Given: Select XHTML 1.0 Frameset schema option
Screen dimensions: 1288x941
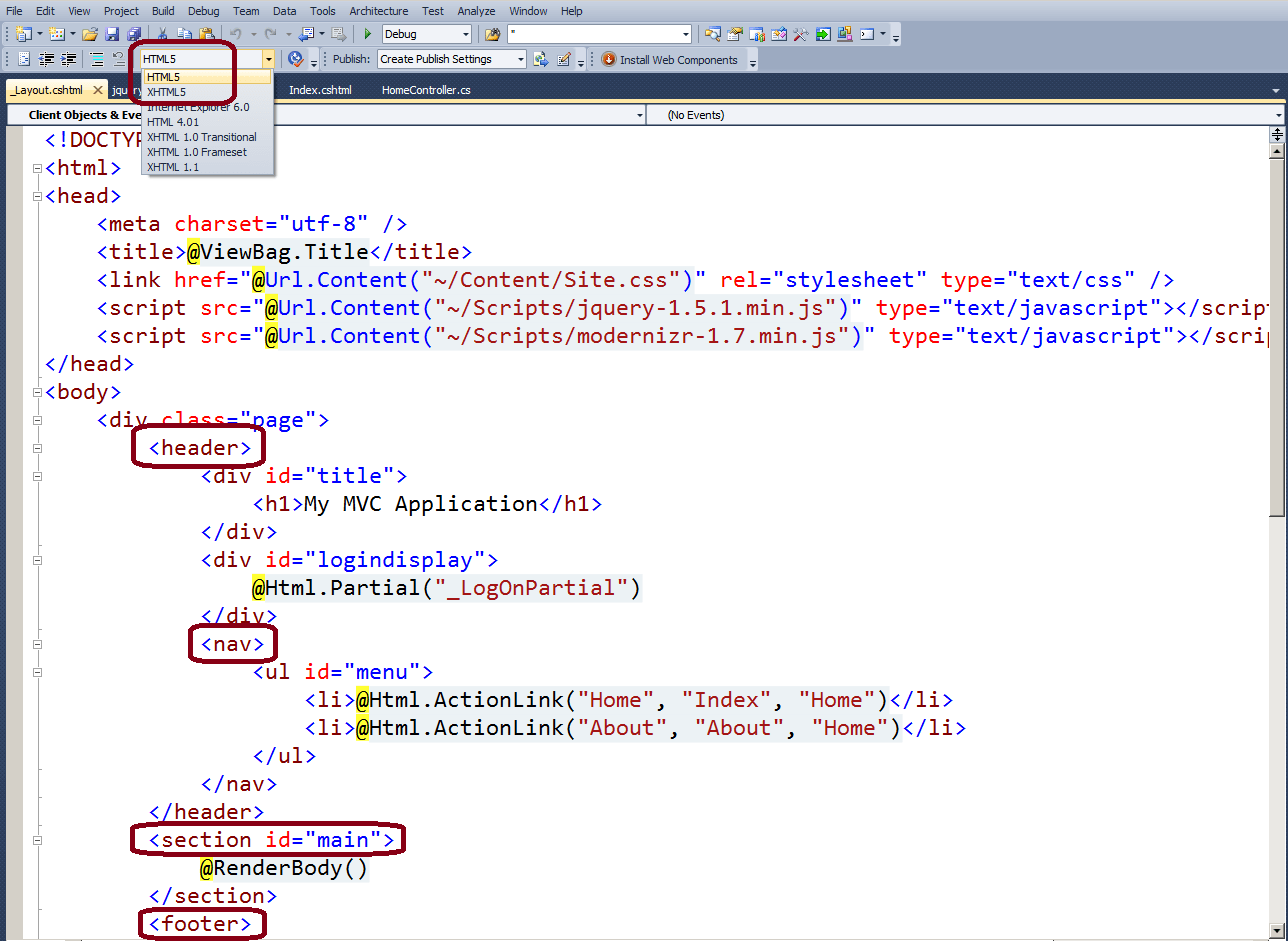Looking at the screenshot, I should click(206, 152).
